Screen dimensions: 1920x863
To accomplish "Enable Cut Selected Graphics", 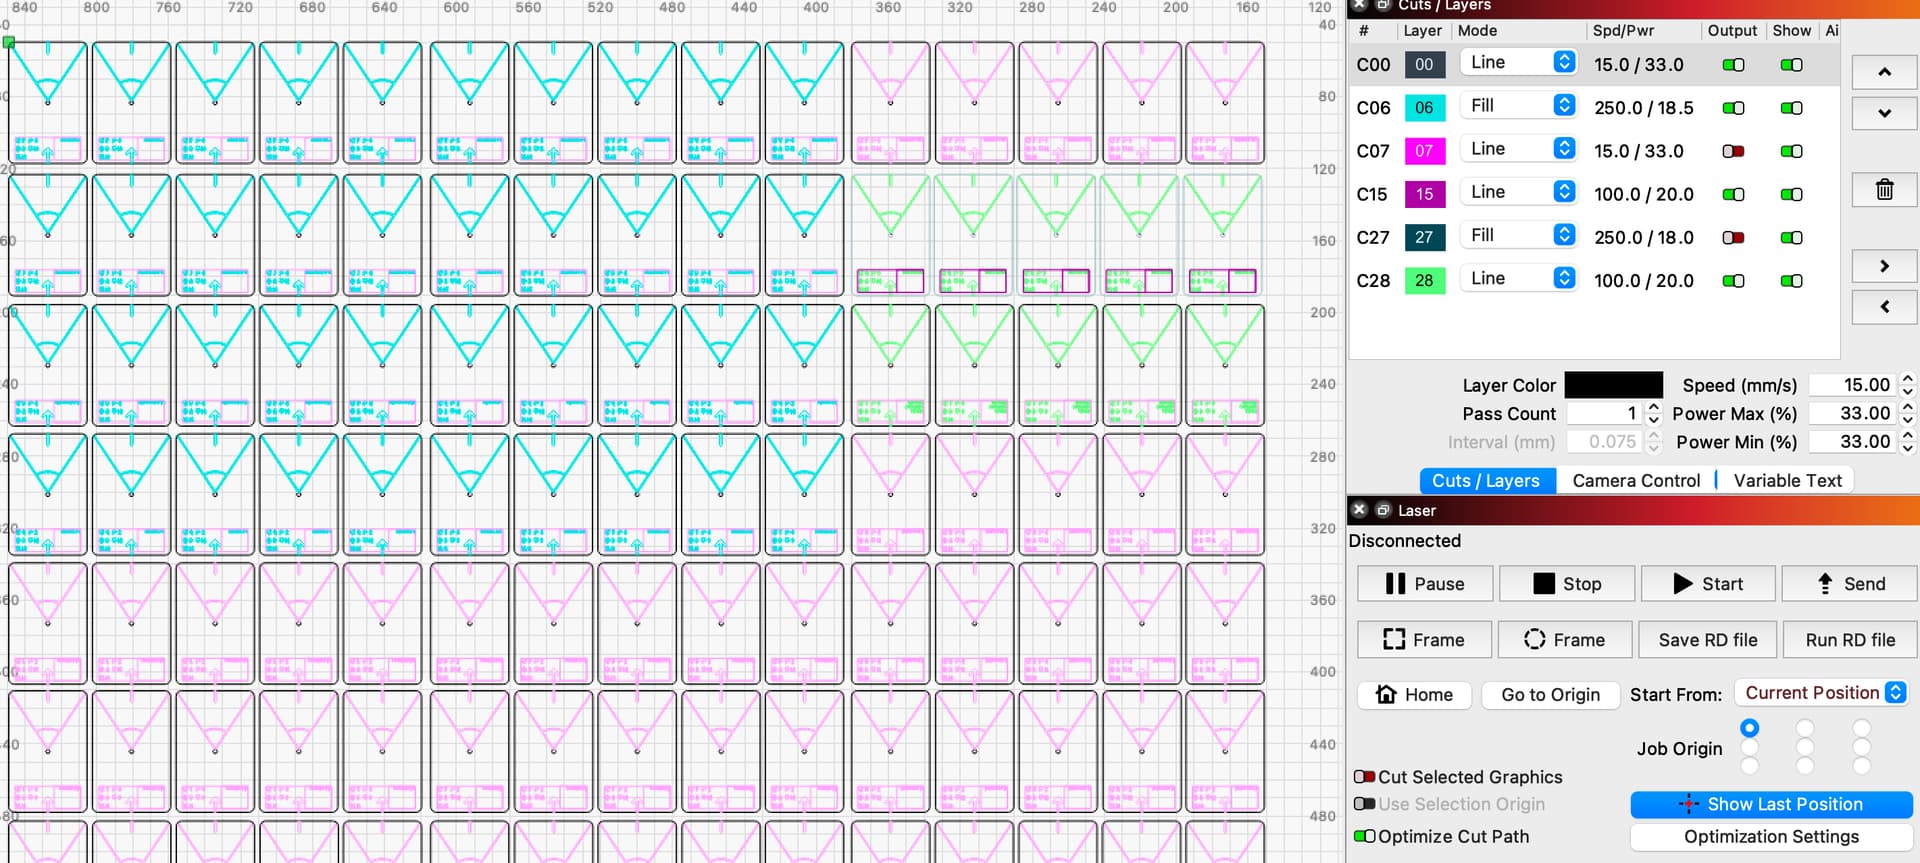I will (1364, 777).
